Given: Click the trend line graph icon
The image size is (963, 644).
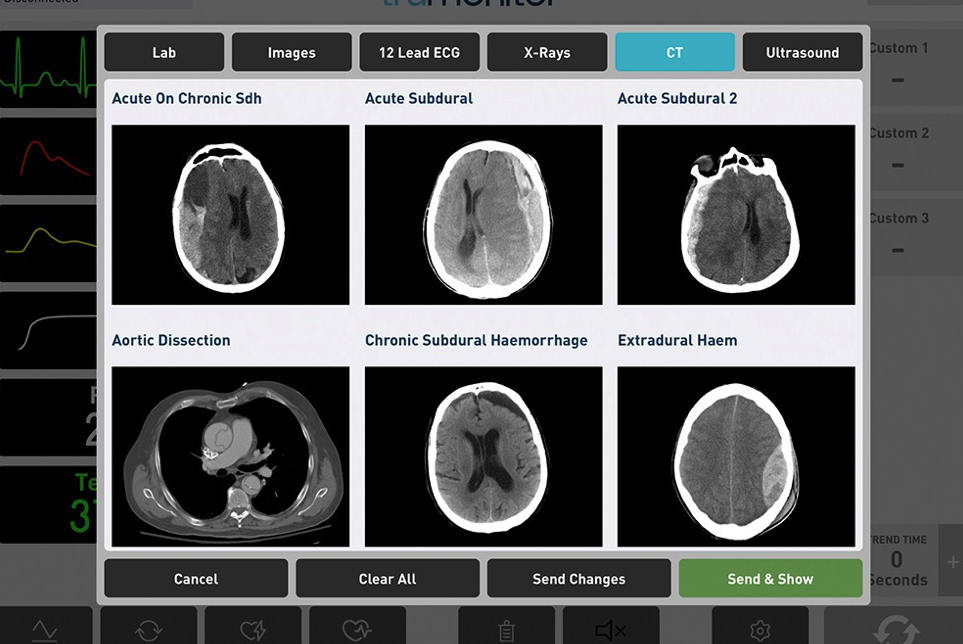Looking at the screenshot, I should pyautogui.click(x=46, y=630).
